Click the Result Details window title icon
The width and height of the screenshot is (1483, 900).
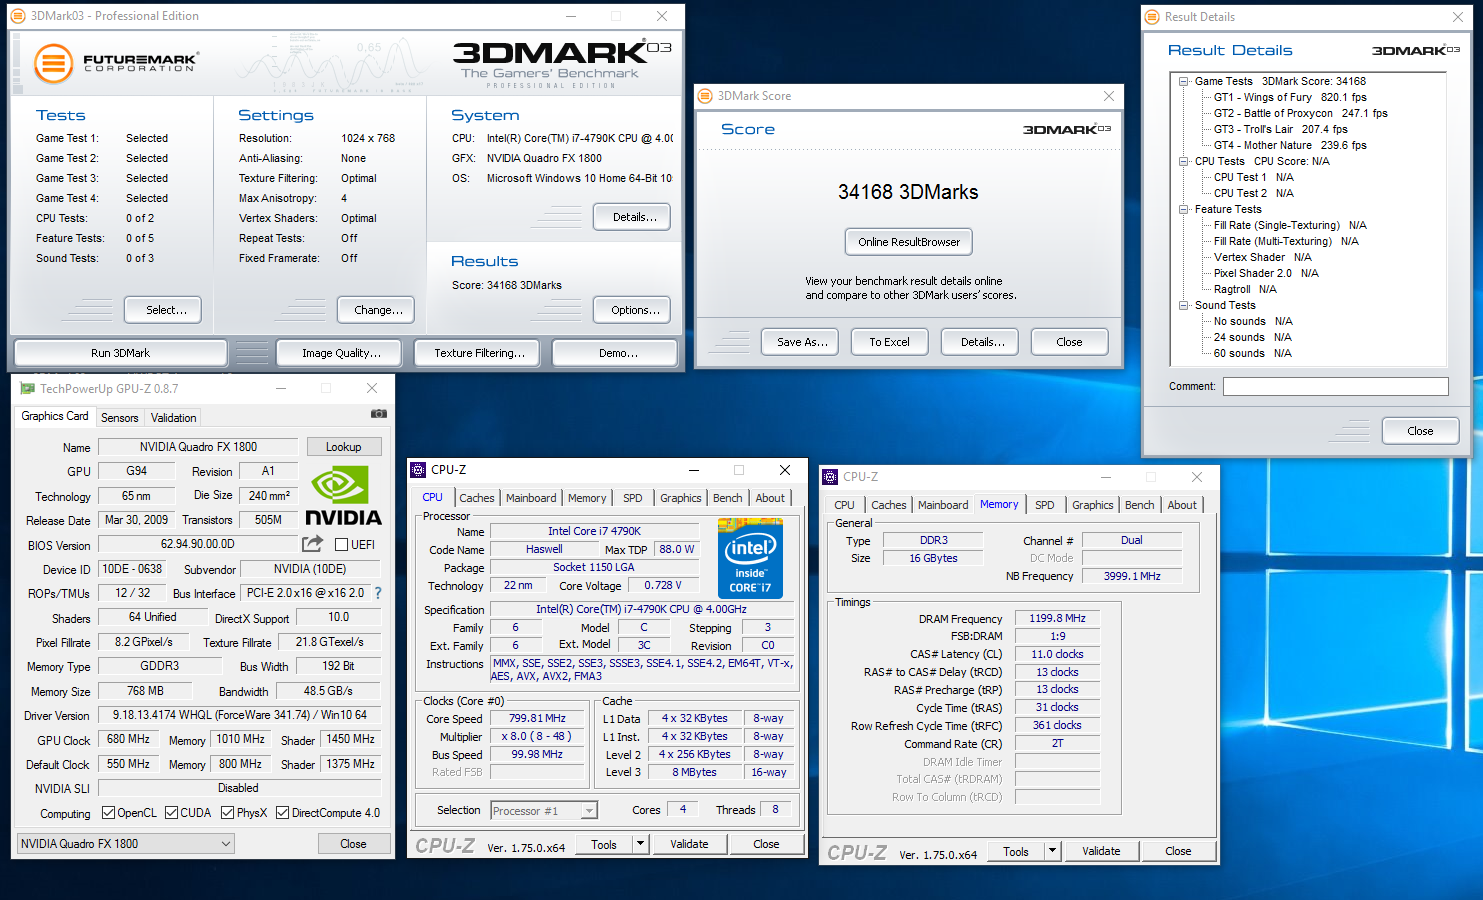(1152, 17)
